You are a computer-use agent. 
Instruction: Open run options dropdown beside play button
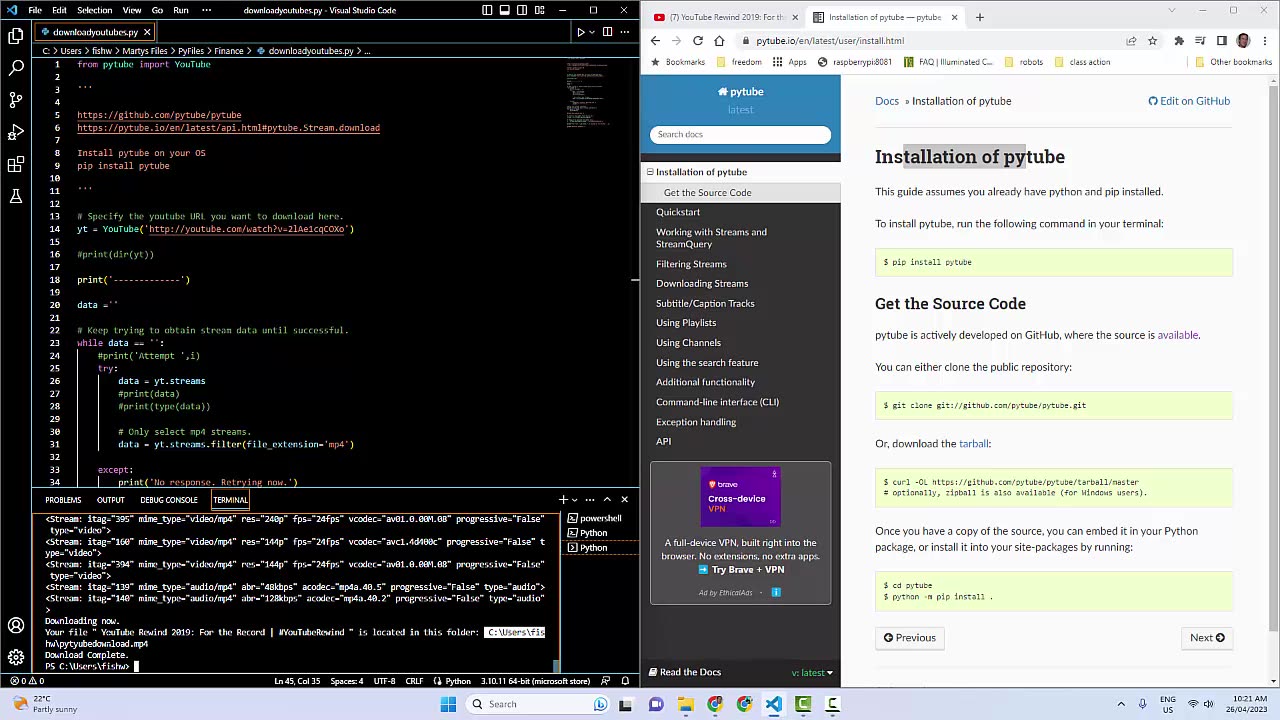point(592,32)
